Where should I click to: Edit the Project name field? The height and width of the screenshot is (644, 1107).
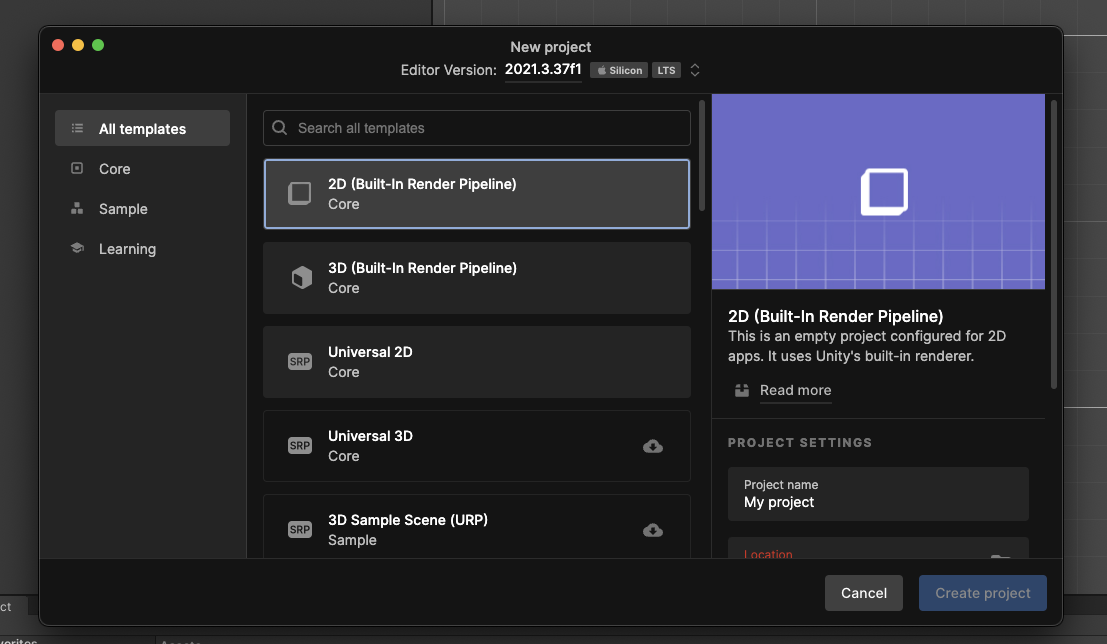click(878, 494)
